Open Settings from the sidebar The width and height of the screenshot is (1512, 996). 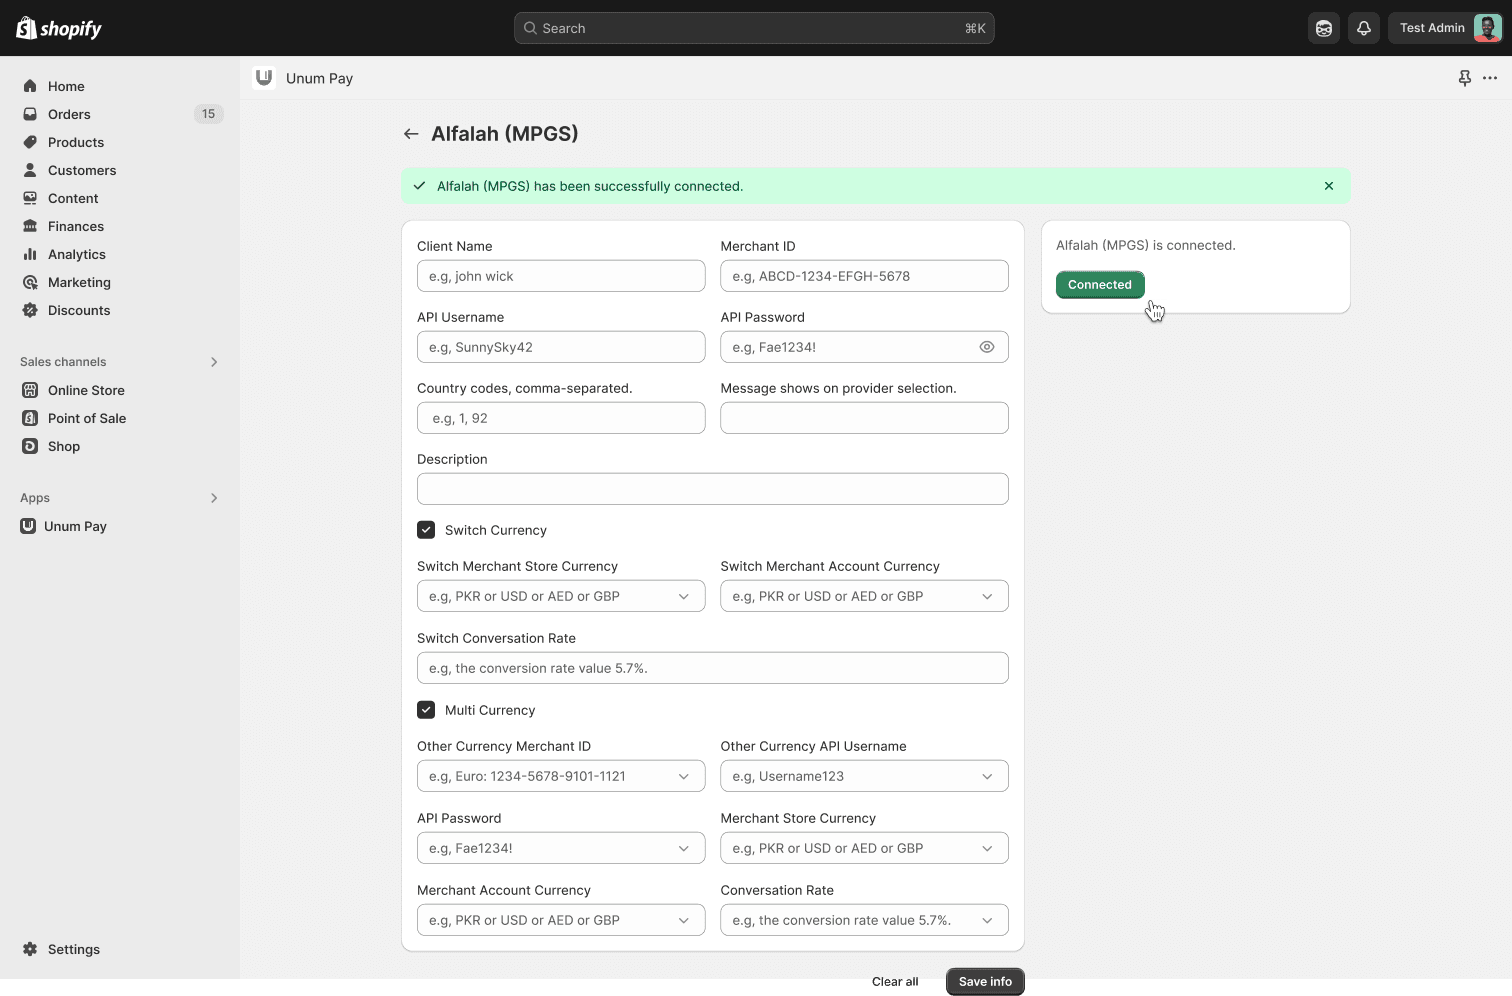(73, 949)
